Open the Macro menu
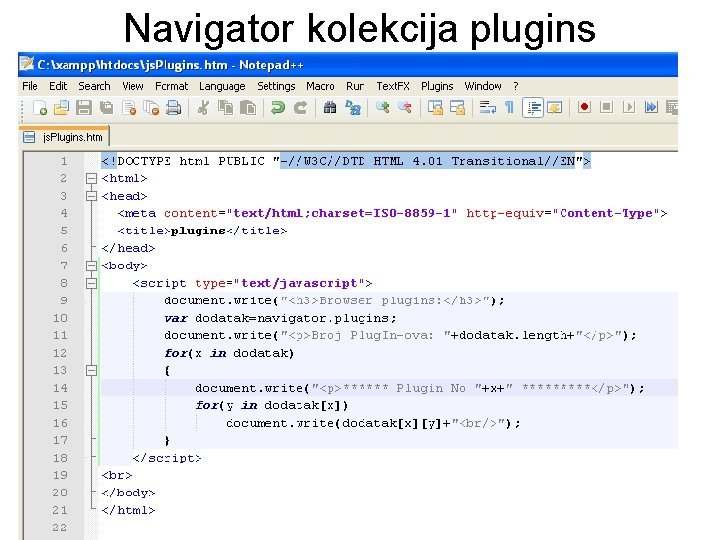The width and height of the screenshot is (720, 540). coord(320,86)
